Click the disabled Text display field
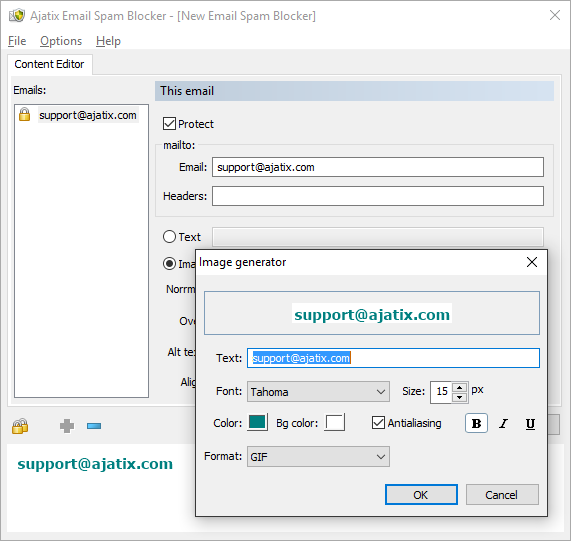Screen dimensions: 571x541 pos(378,237)
